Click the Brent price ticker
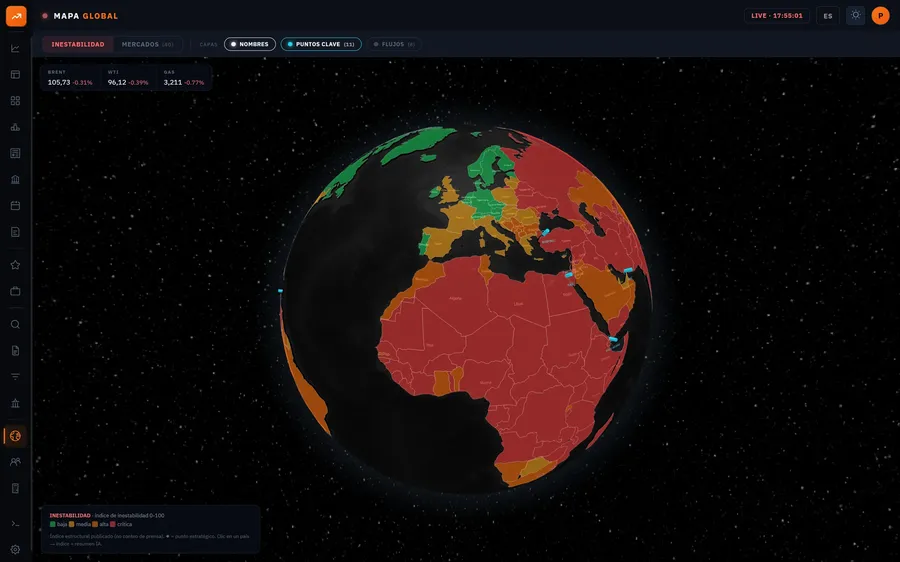This screenshot has height=562, width=900. pos(70,78)
